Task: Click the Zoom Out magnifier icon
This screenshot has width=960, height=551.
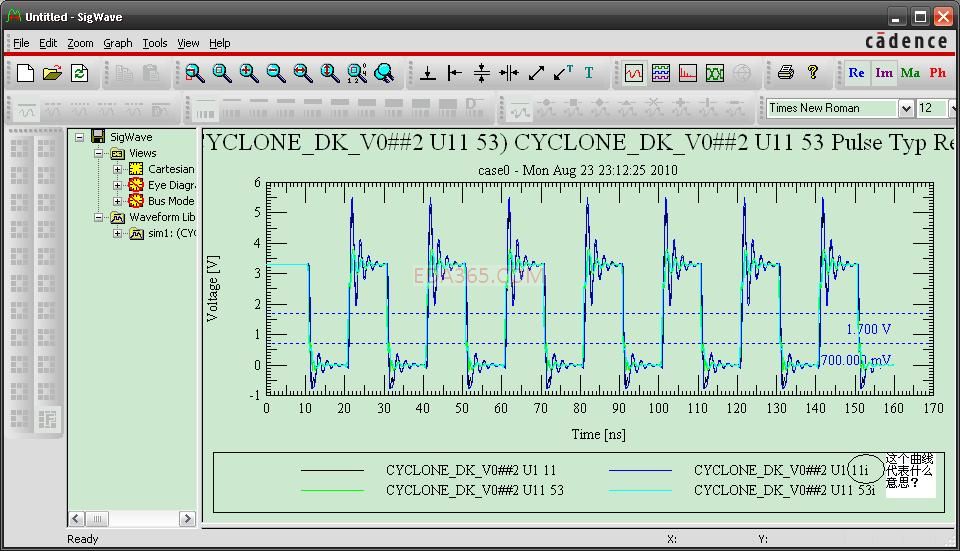Action: [x=275, y=73]
